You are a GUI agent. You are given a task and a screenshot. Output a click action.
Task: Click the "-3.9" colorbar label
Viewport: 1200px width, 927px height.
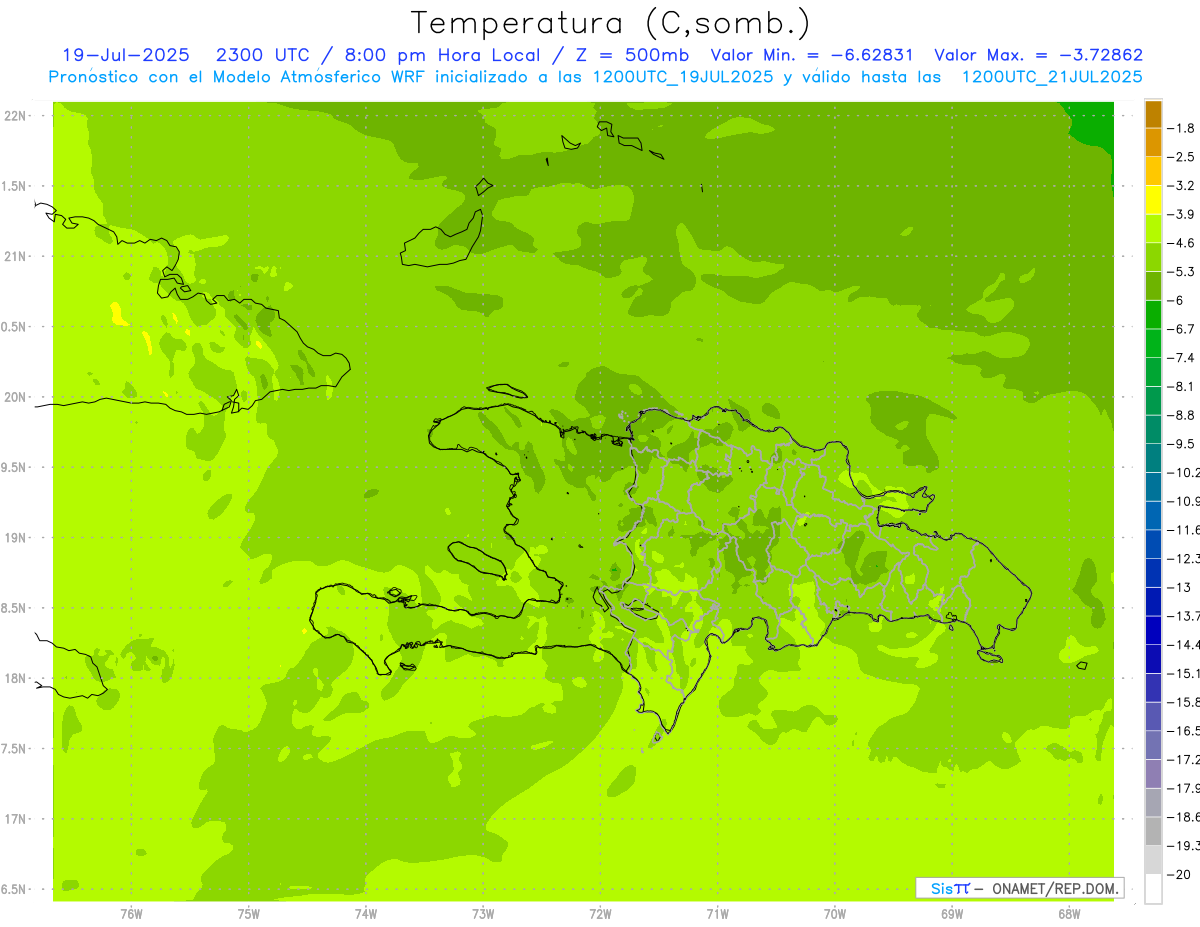(1180, 214)
